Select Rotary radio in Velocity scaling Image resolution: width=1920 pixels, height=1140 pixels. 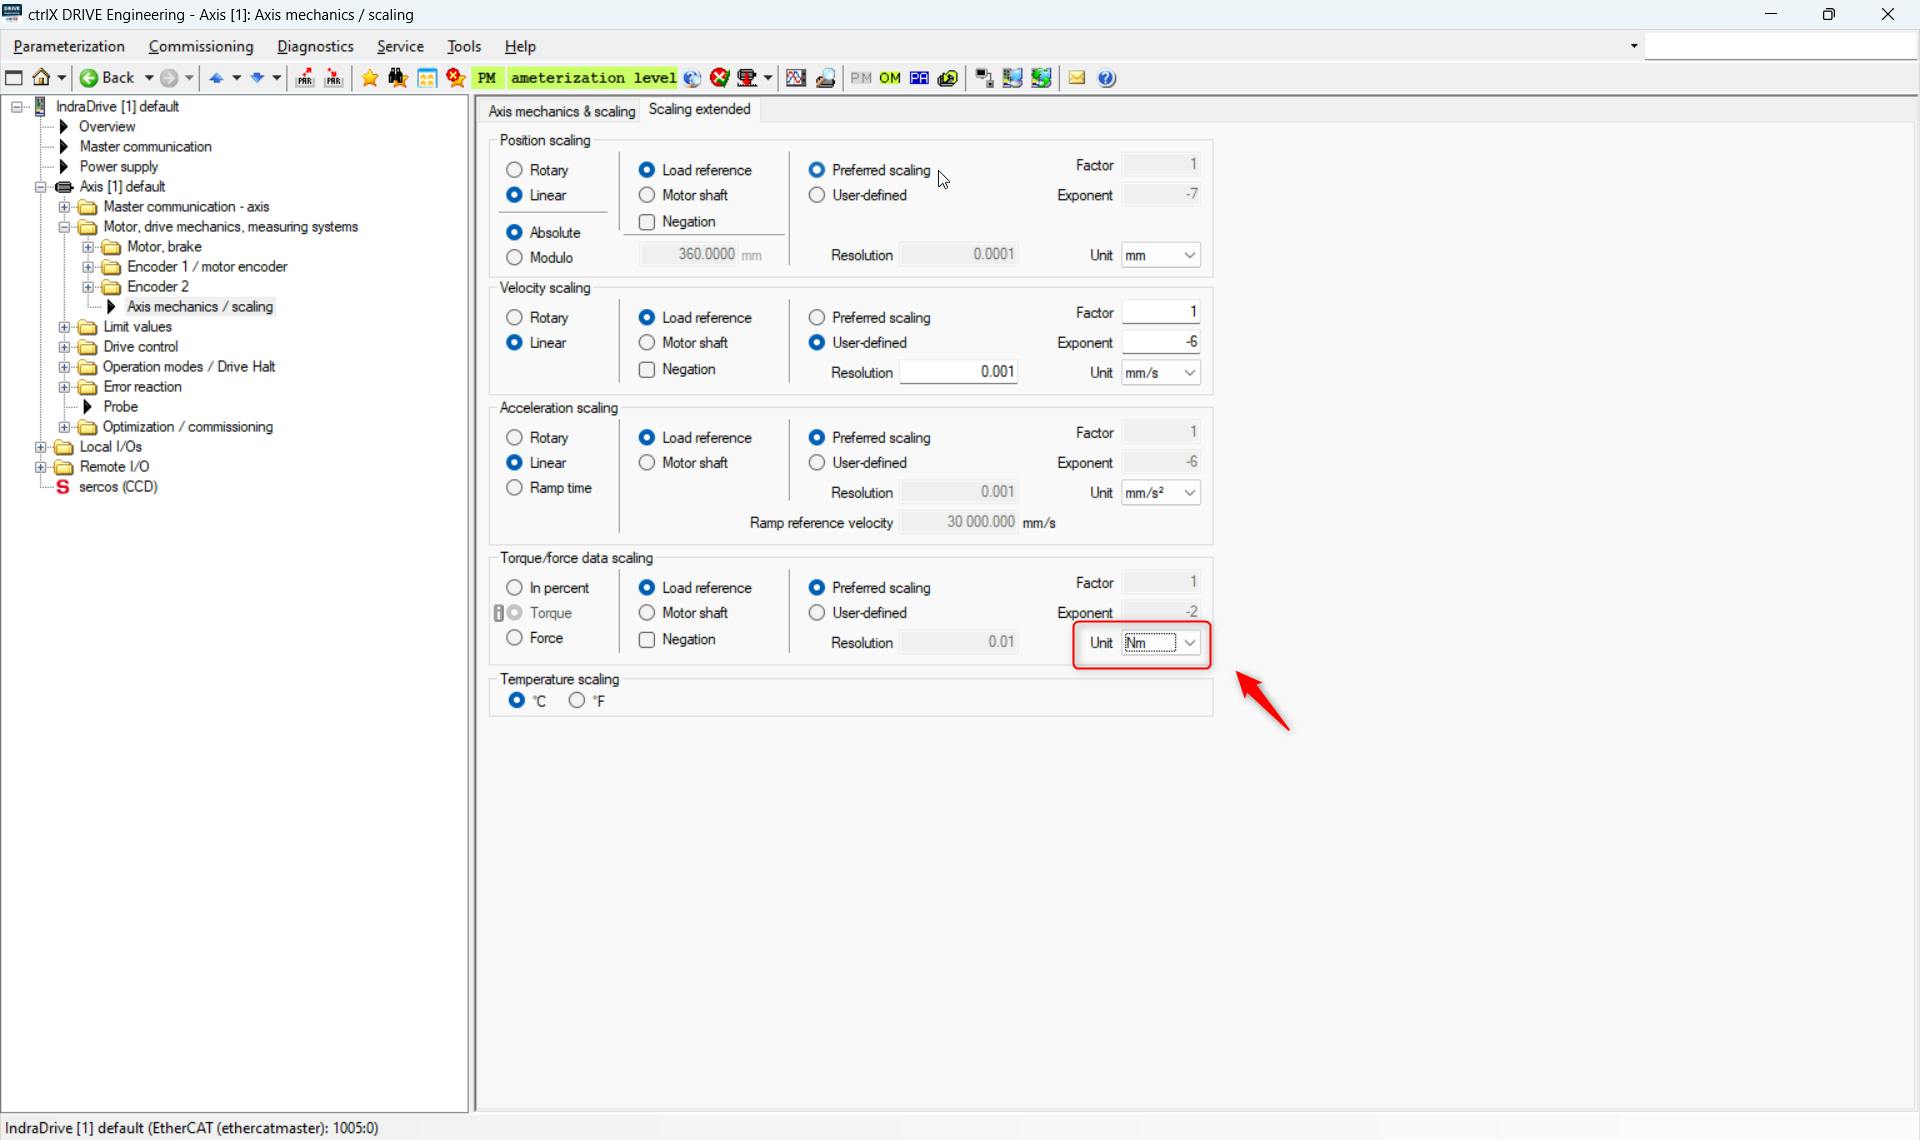pyautogui.click(x=515, y=318)
